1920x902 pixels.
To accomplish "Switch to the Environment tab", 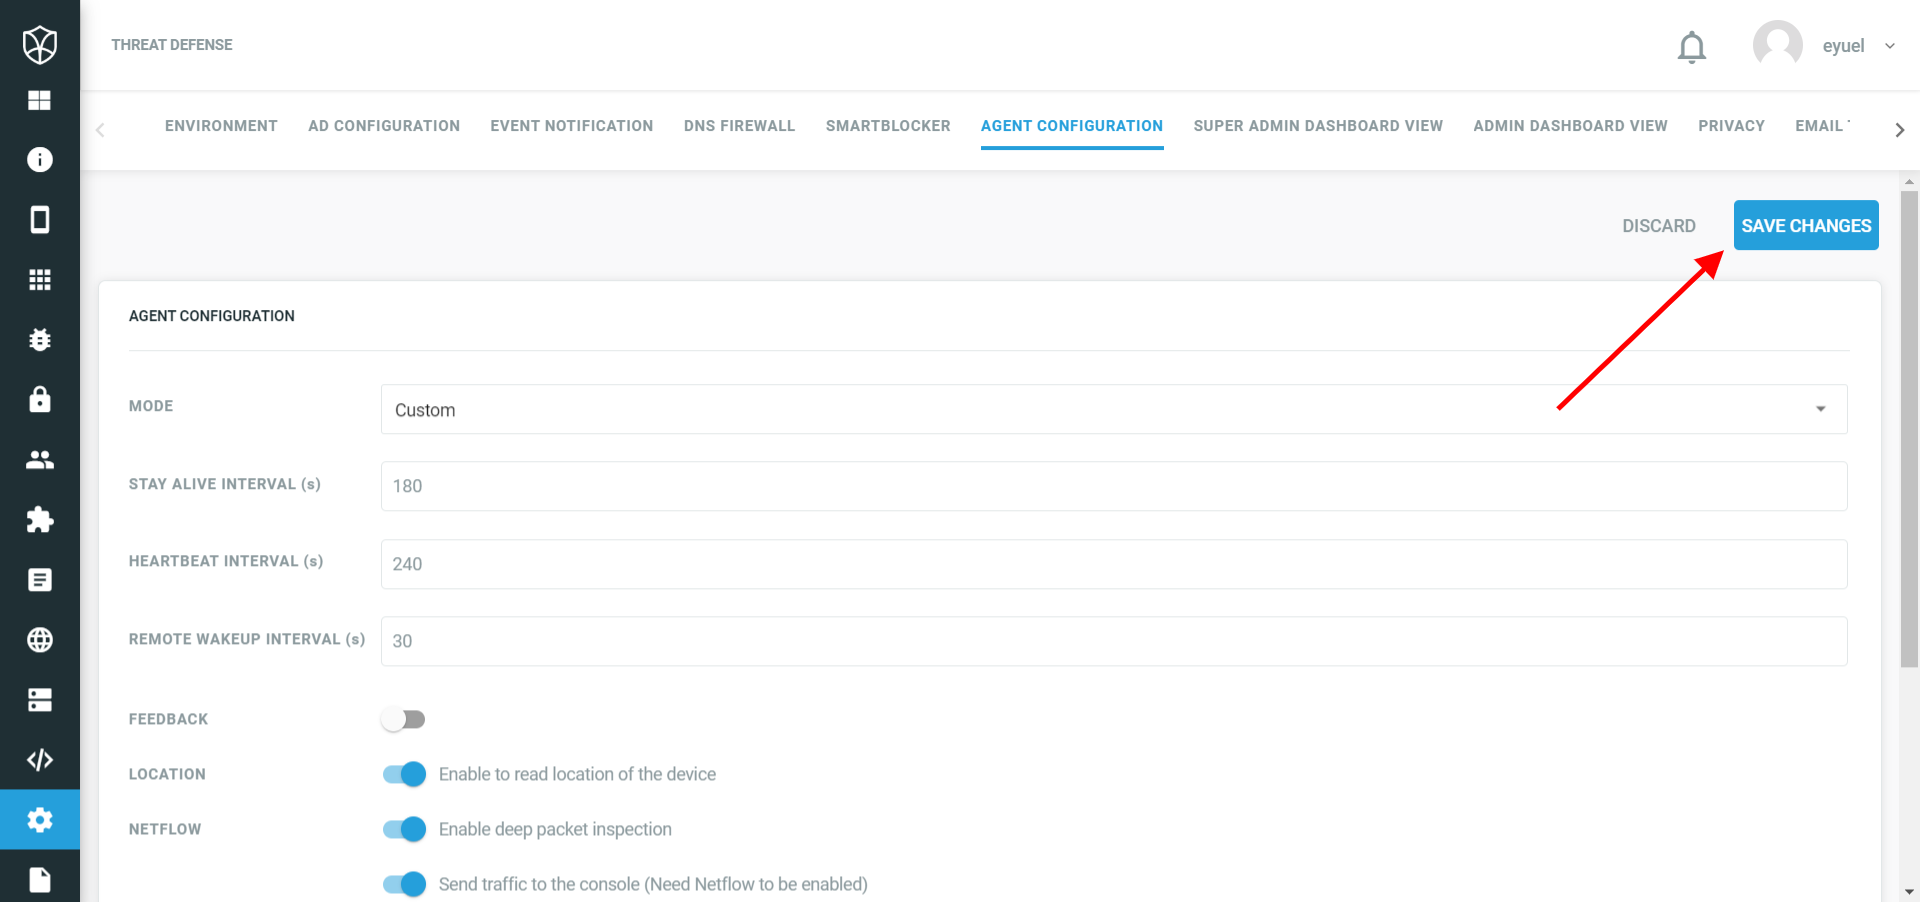I will (221, 126).
